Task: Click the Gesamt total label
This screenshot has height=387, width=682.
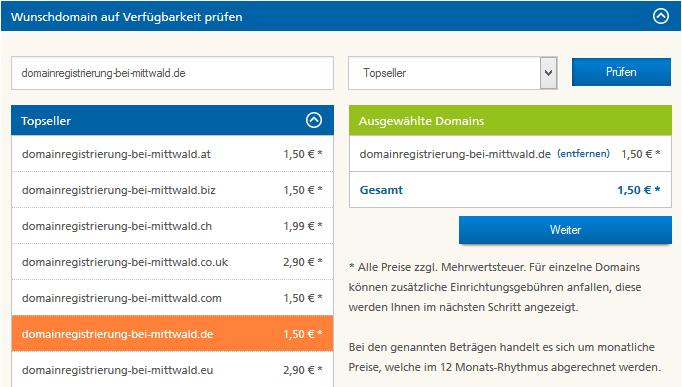Action: click(381, 190)
